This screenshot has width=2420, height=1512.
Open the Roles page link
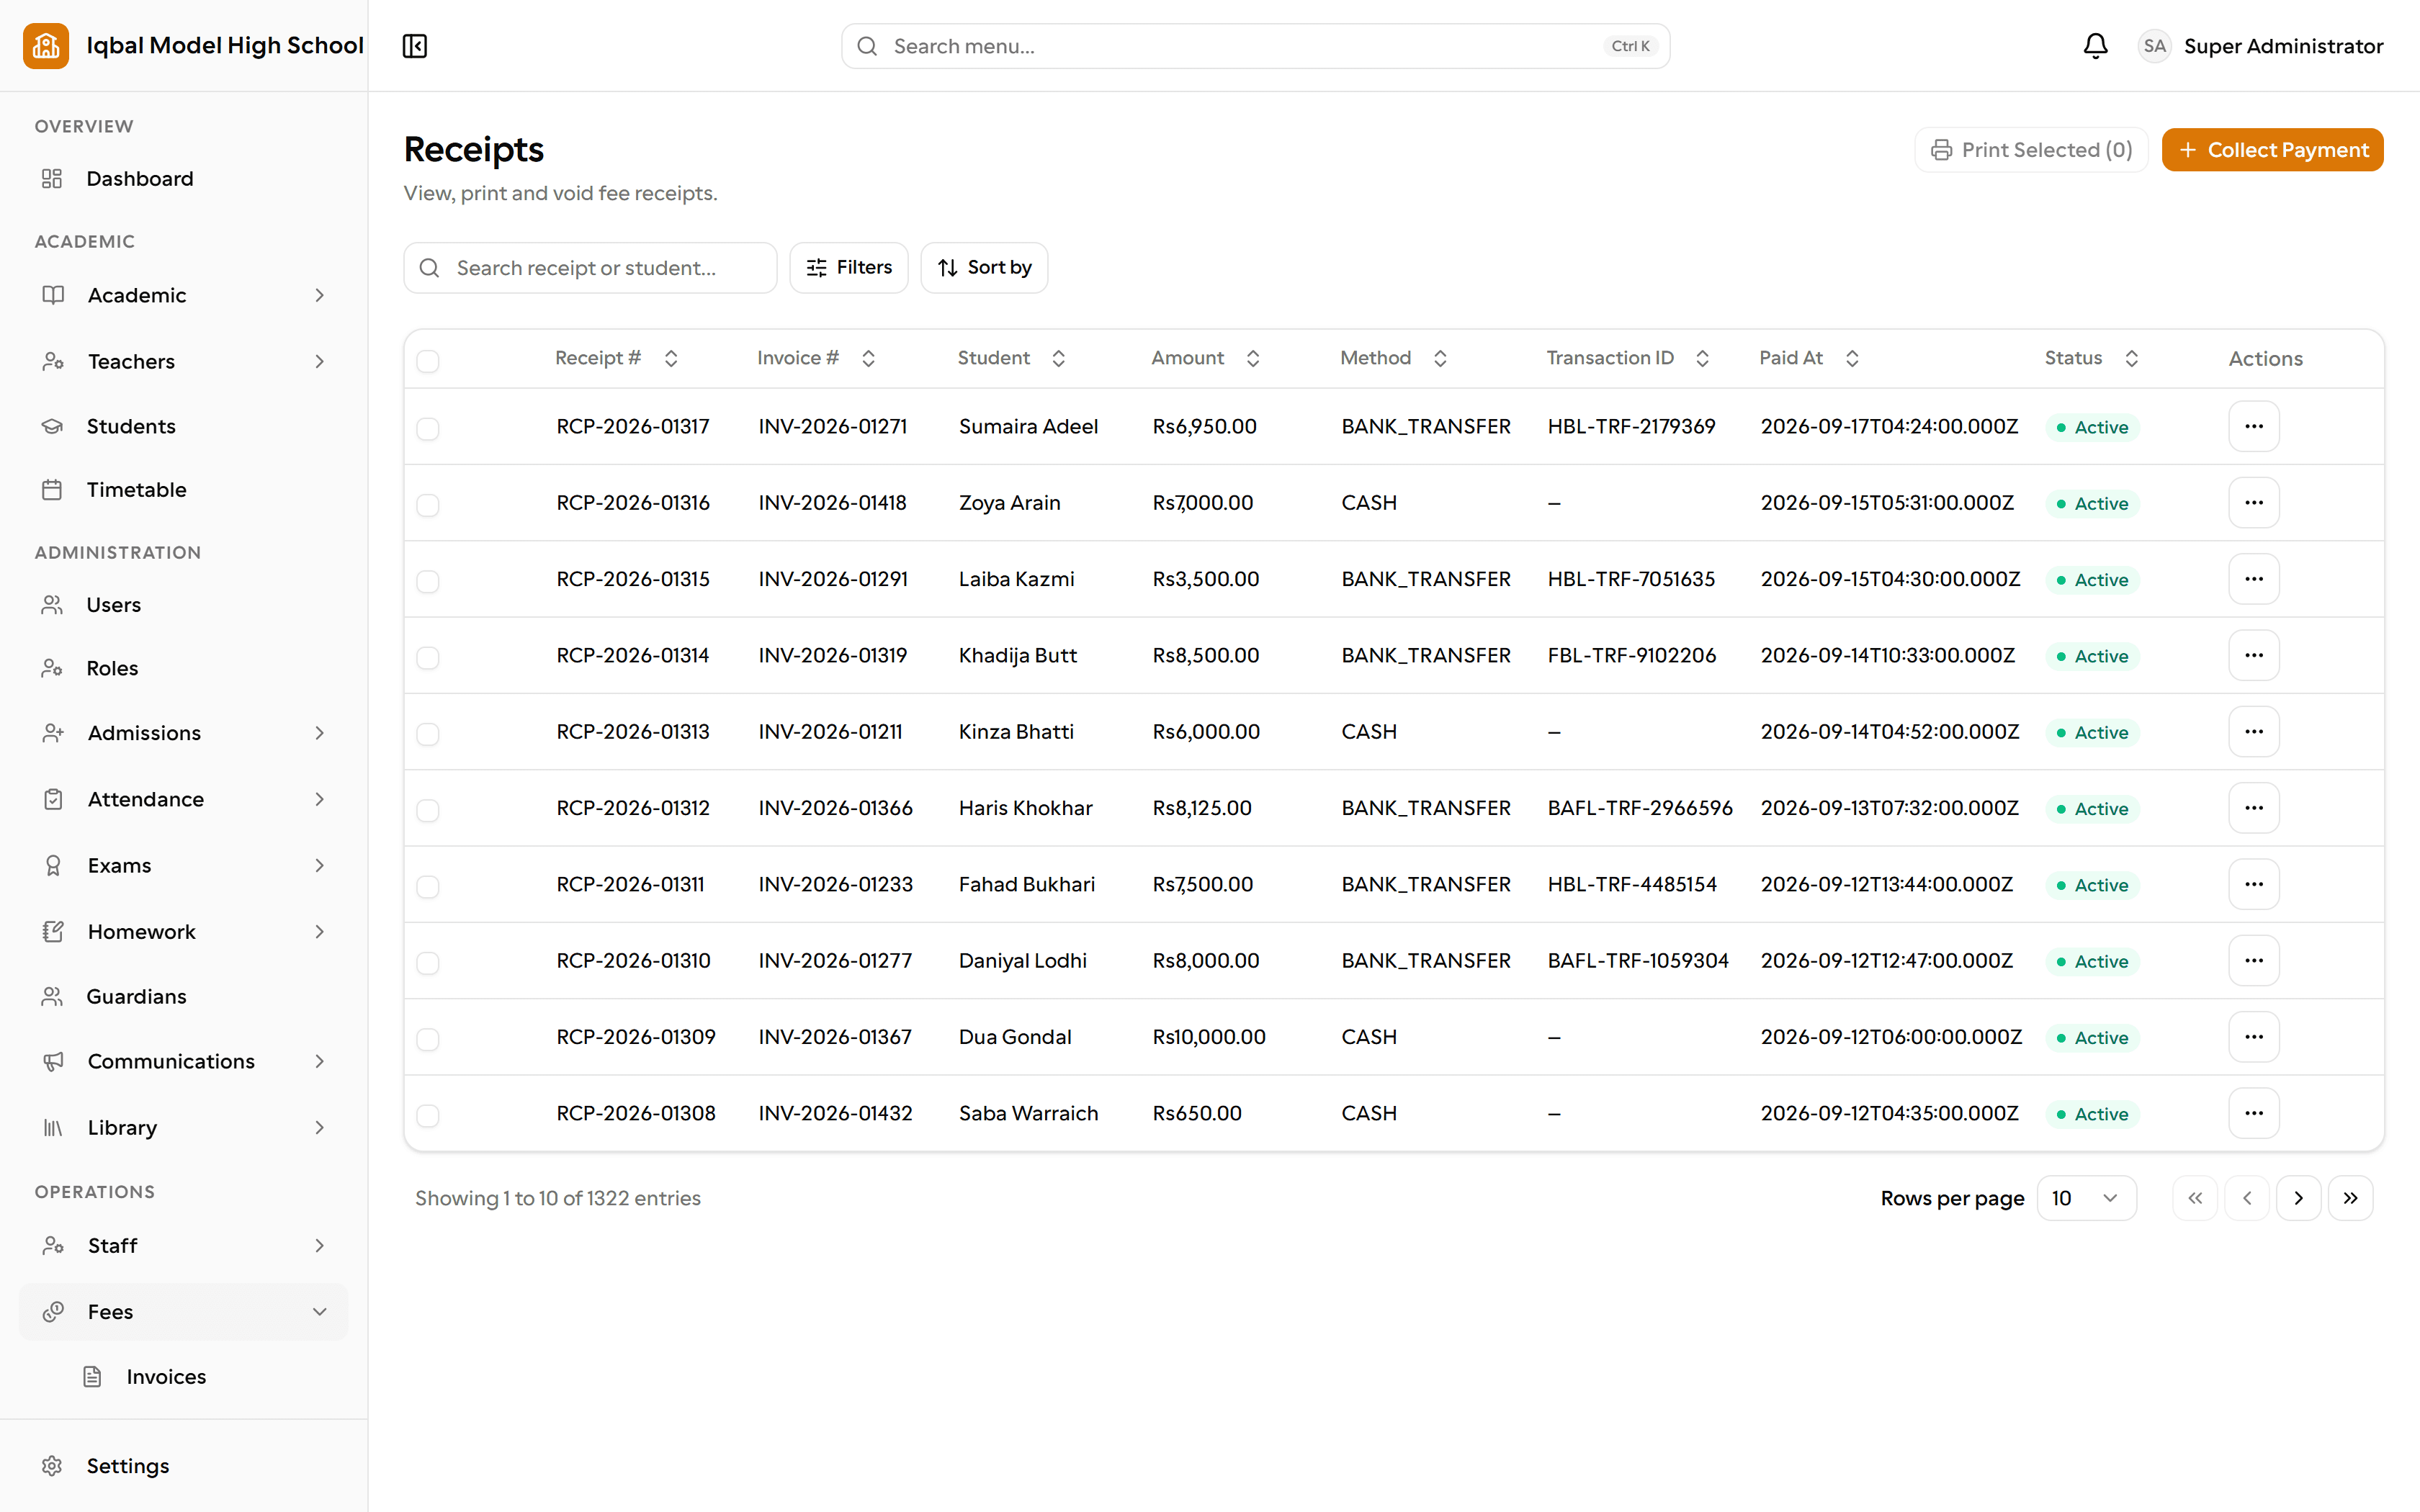184,668
